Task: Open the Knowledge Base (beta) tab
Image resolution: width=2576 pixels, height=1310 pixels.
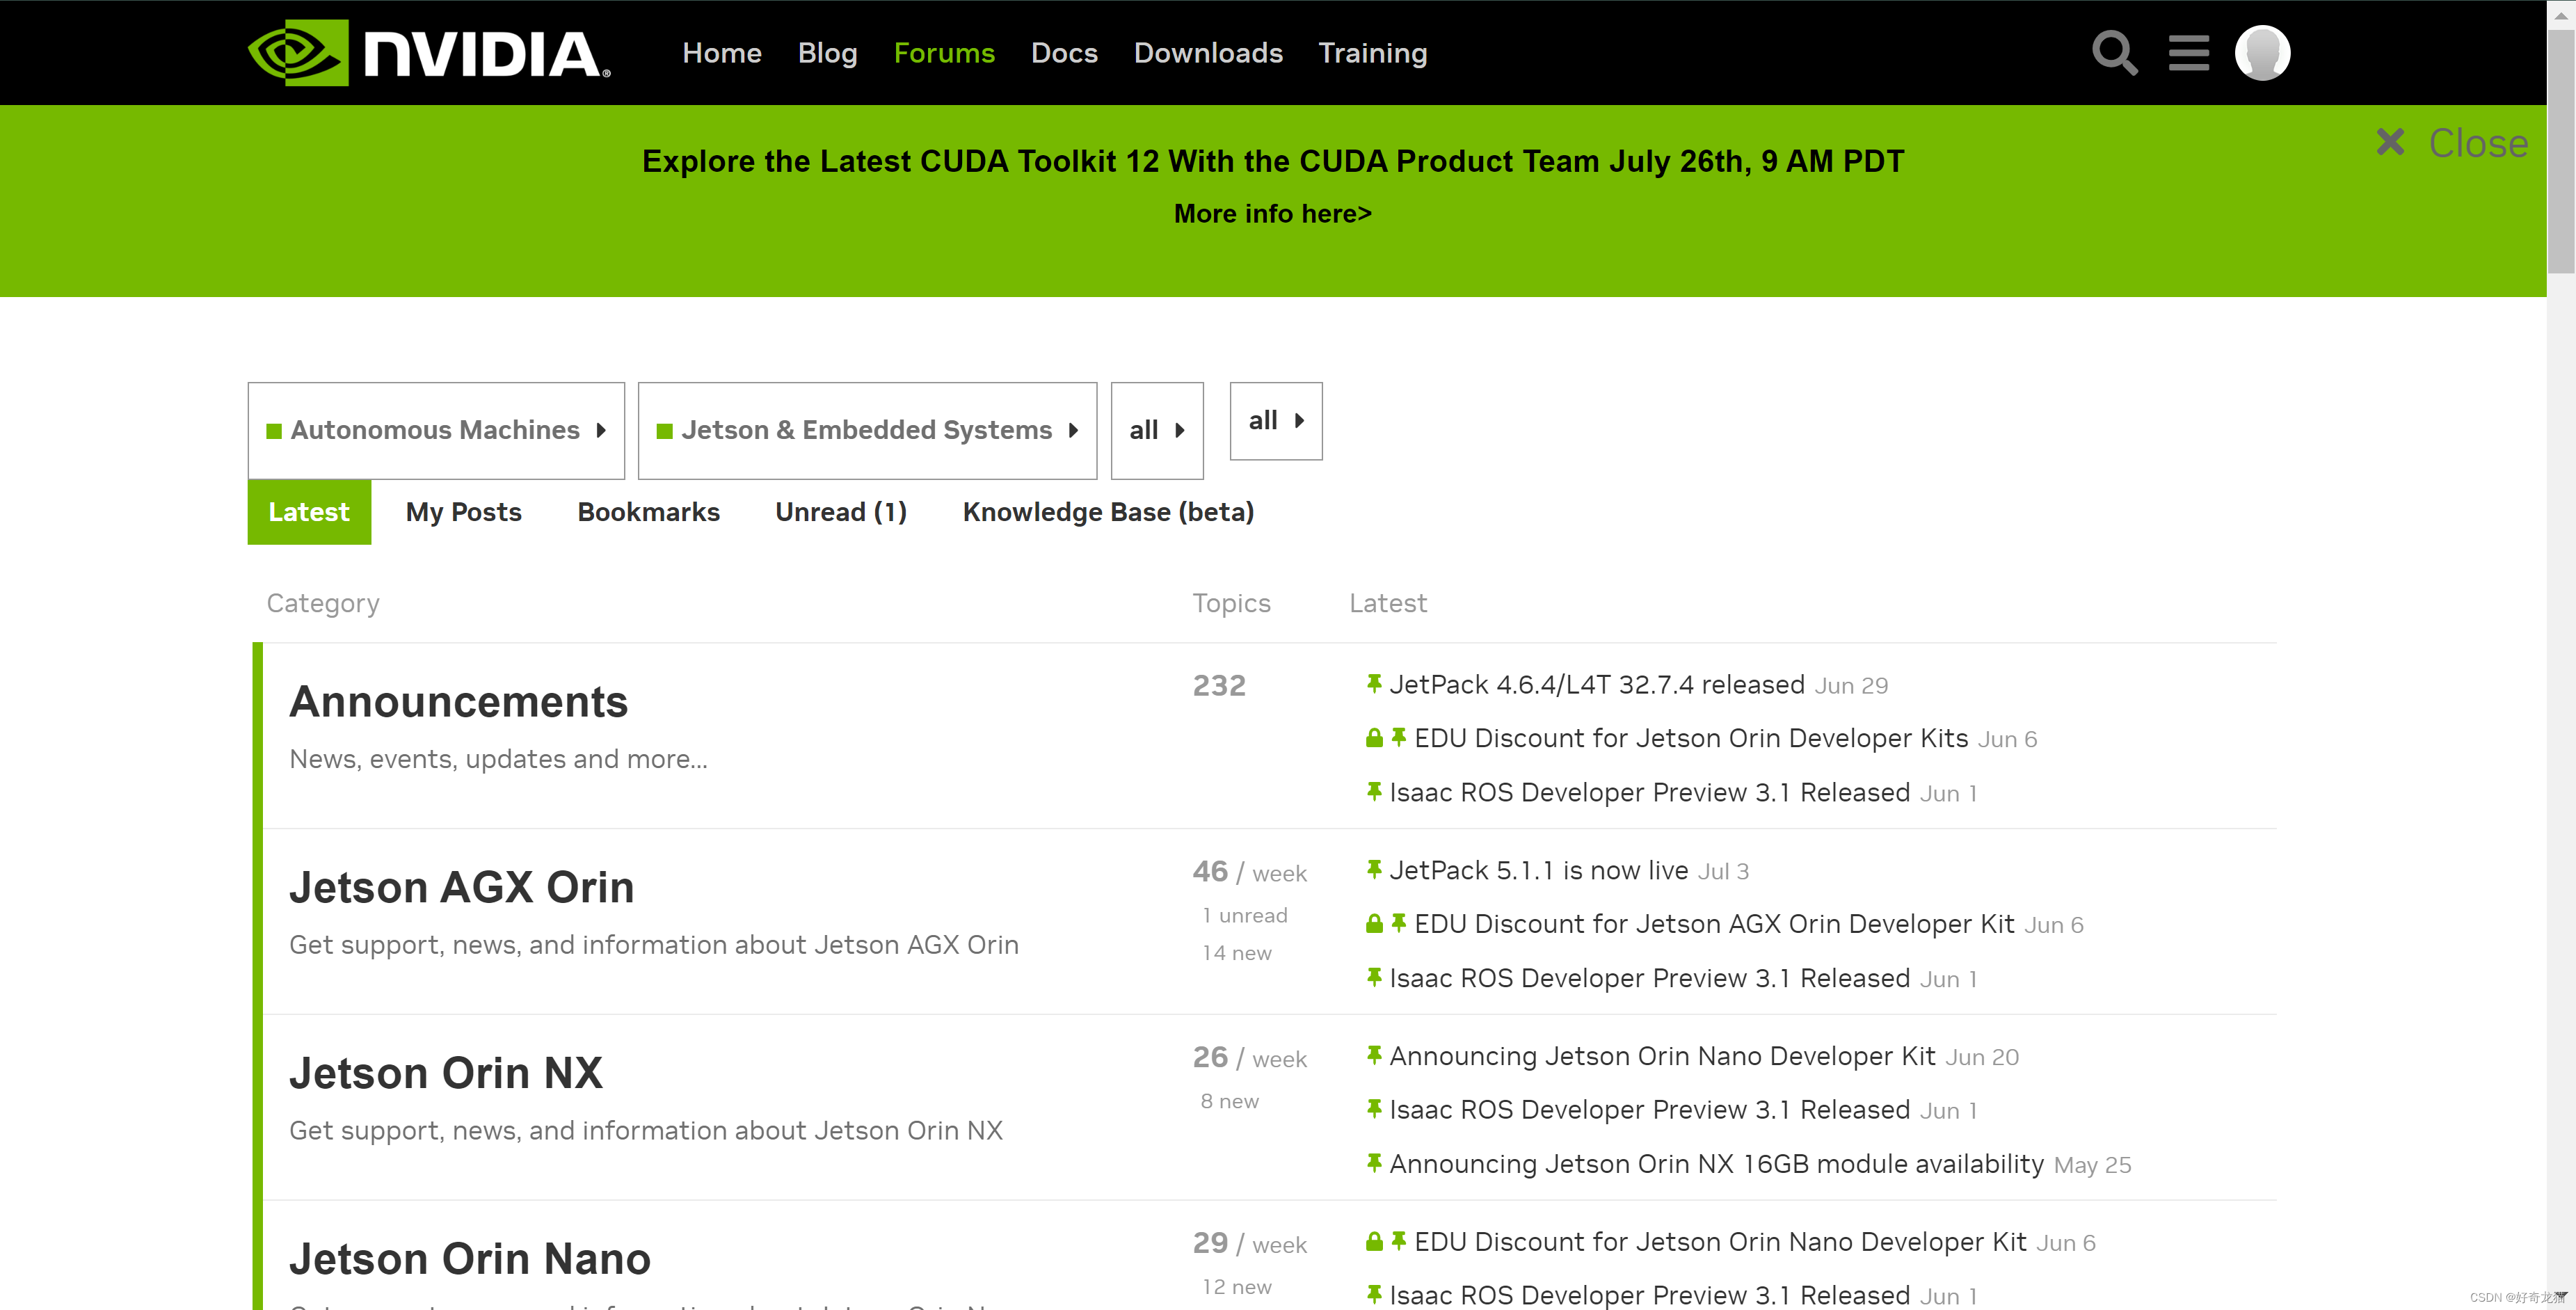Action: [x=1107, y=512]
